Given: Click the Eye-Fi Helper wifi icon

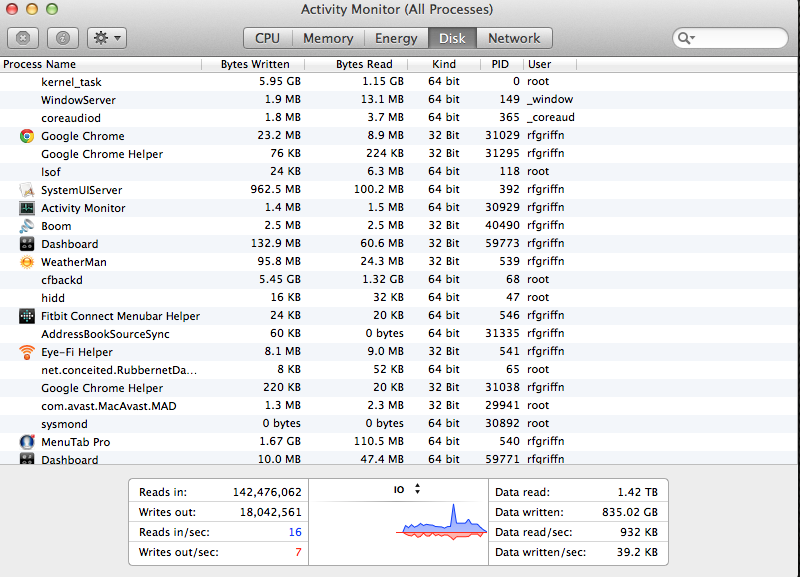Looking at the screenshot, I should (x=27, y=352).
